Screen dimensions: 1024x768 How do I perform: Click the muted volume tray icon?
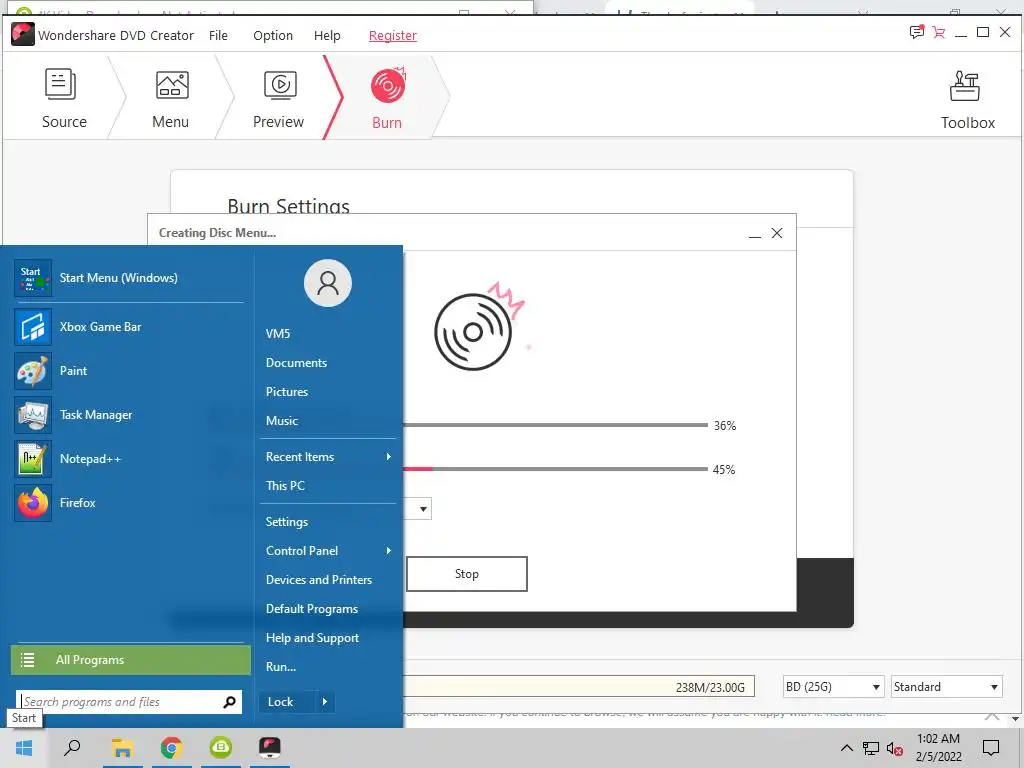click(x=894, y=748)
